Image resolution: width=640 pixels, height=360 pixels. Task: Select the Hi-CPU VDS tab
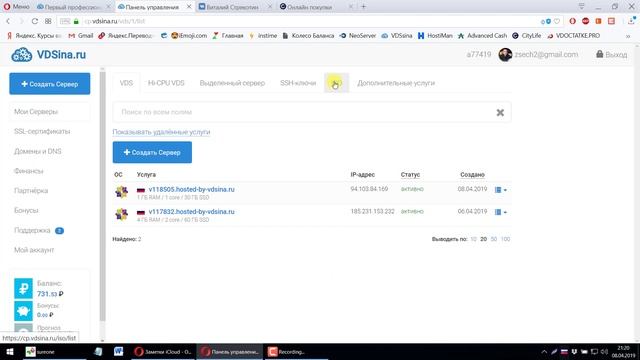pyautogui.click(x=166, y=83)
